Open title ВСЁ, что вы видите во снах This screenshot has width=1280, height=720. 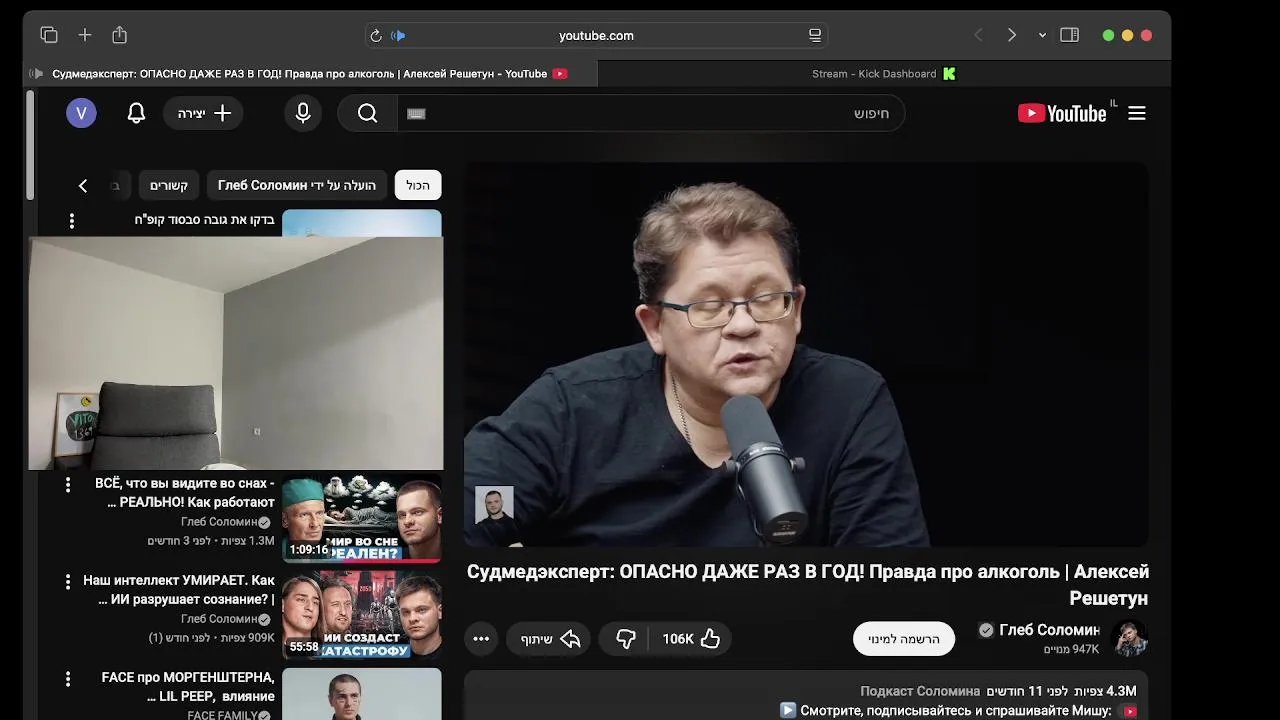185,492
